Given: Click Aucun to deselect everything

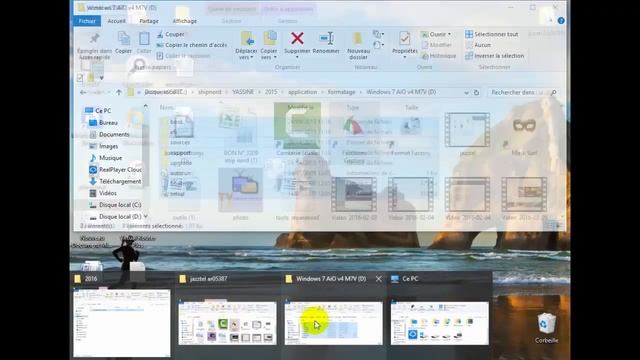Looking at the screenshot, I should [x=478, y=45].
